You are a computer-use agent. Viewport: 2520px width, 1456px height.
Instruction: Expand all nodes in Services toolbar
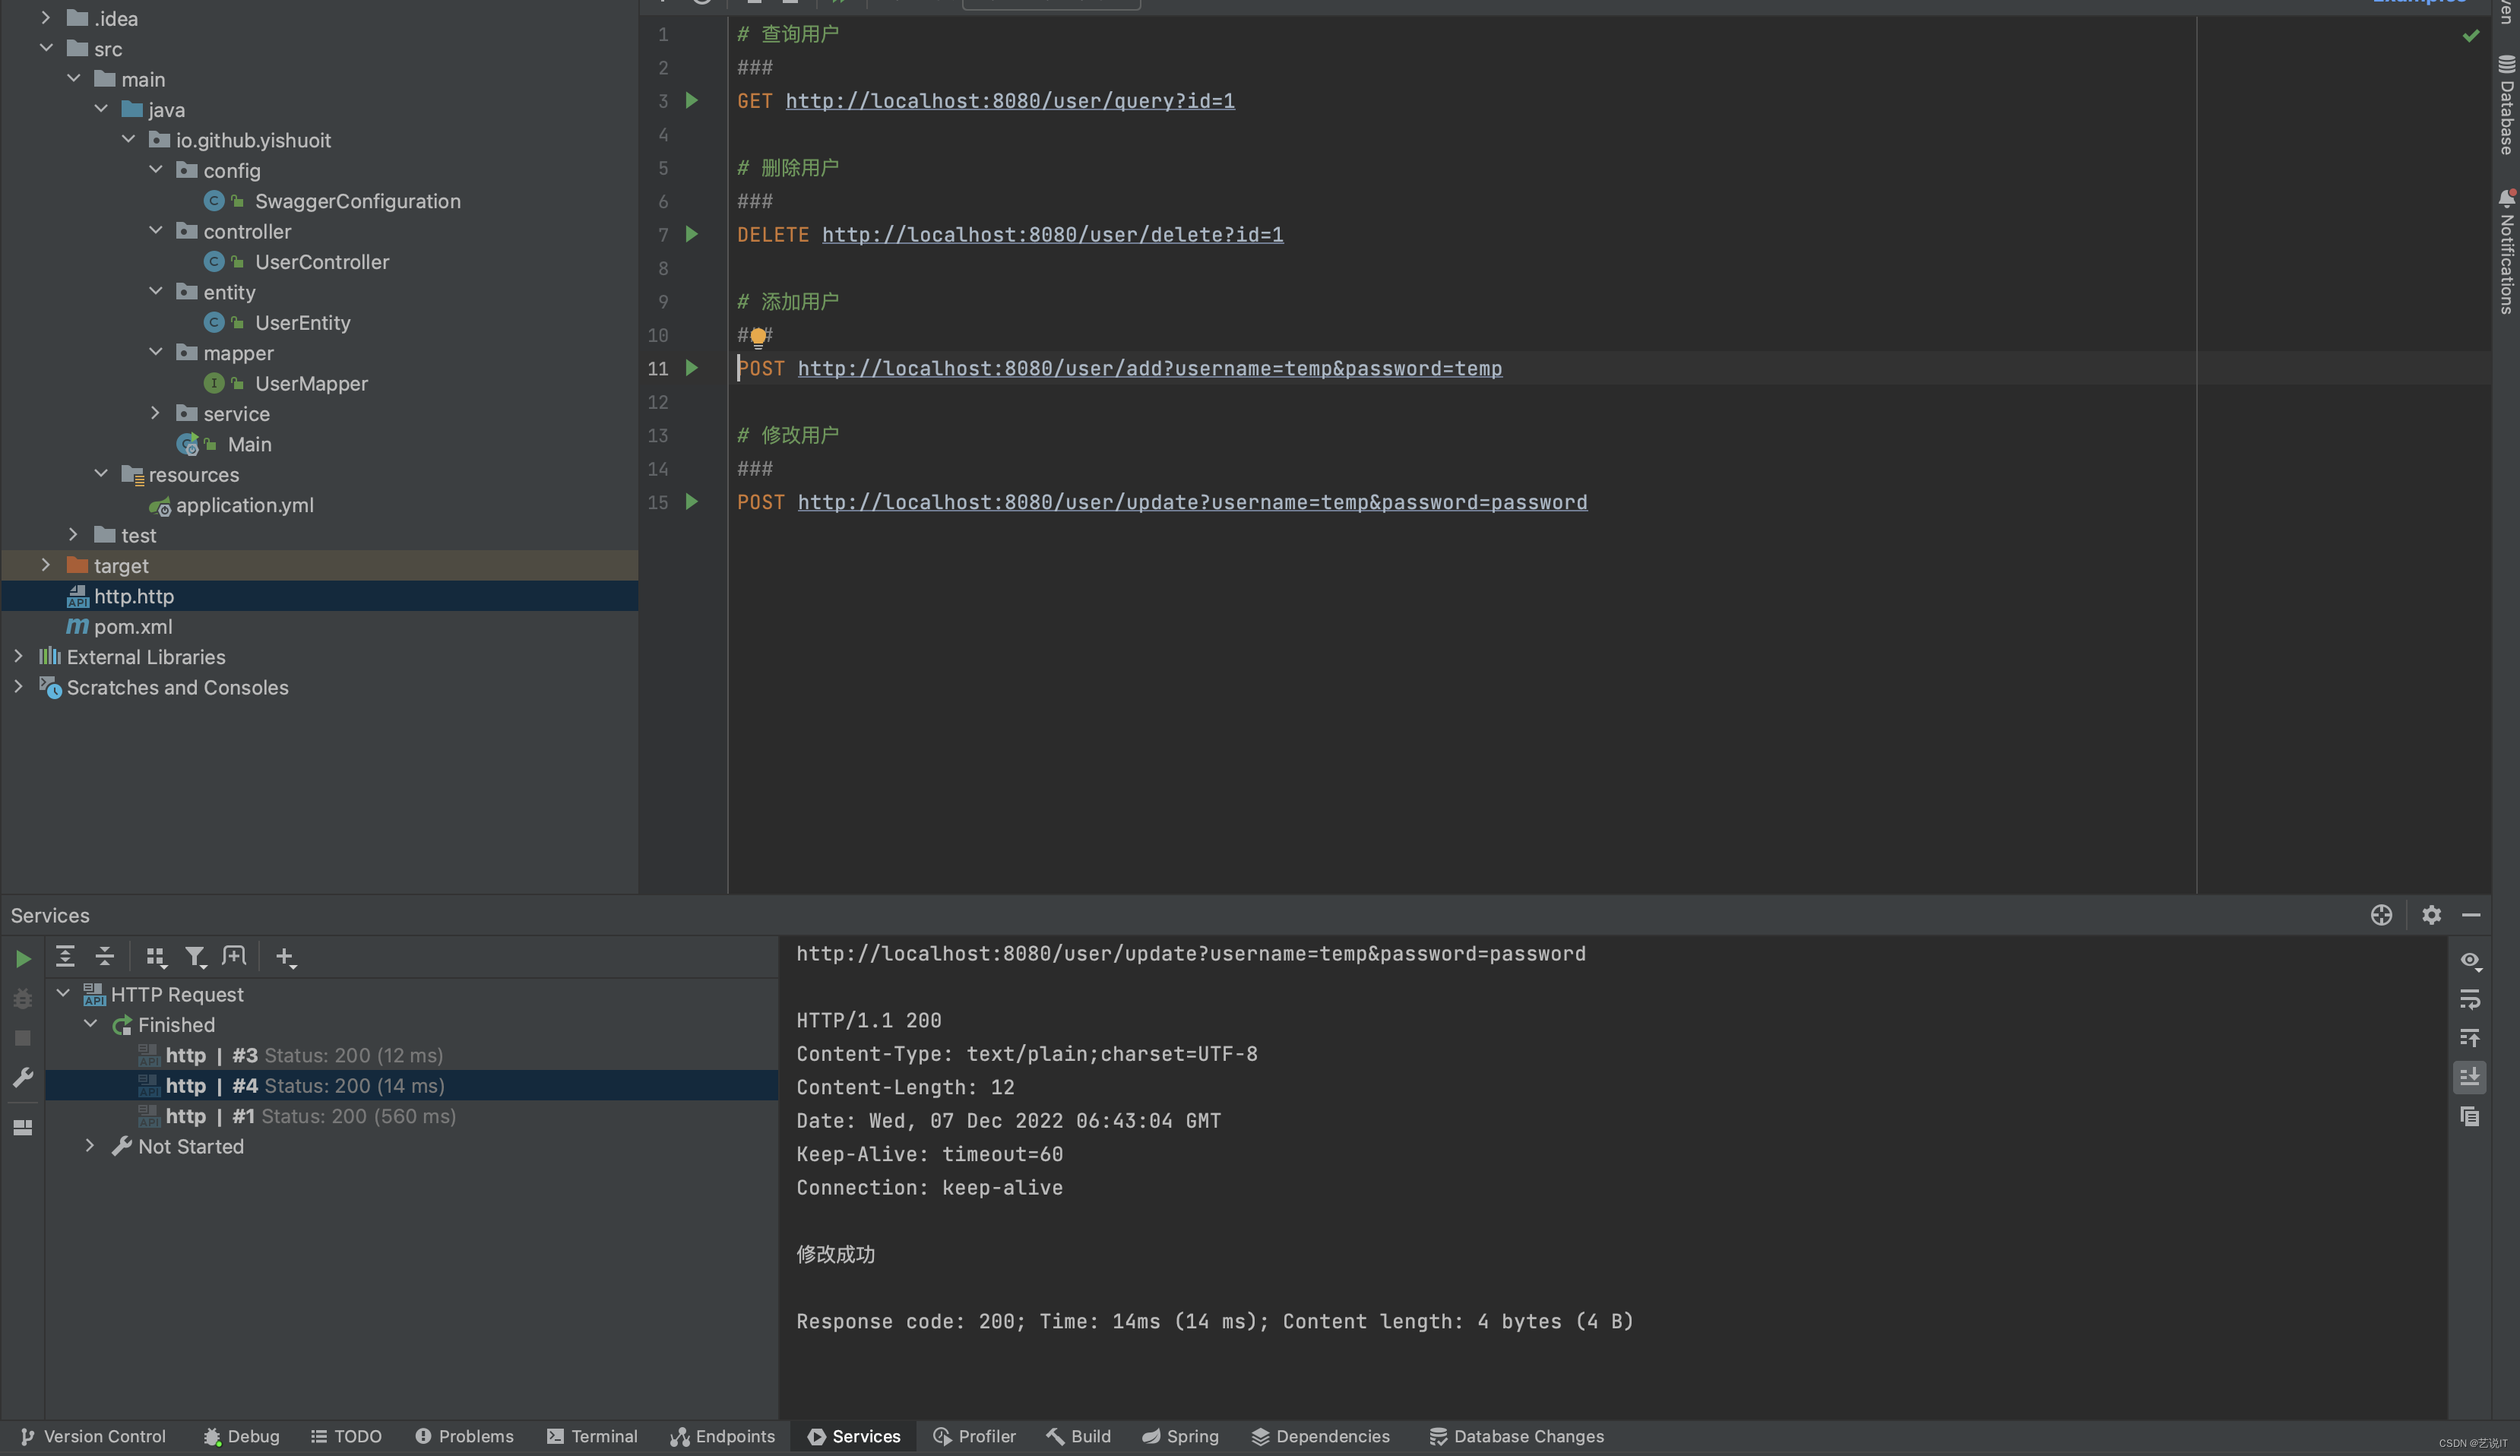[65, 957]
